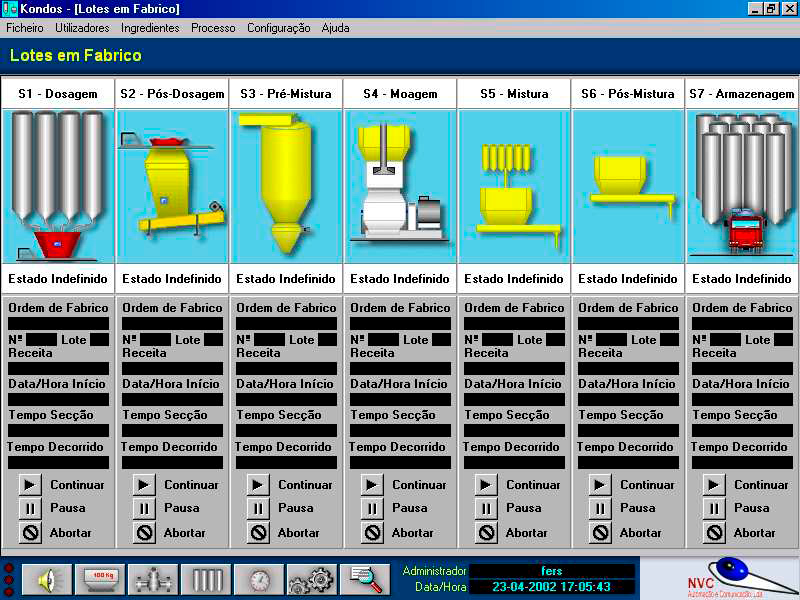Select the S2 - Pós-Dosagem machine image
Screen dimensions: 800x600
coord(172,186)
